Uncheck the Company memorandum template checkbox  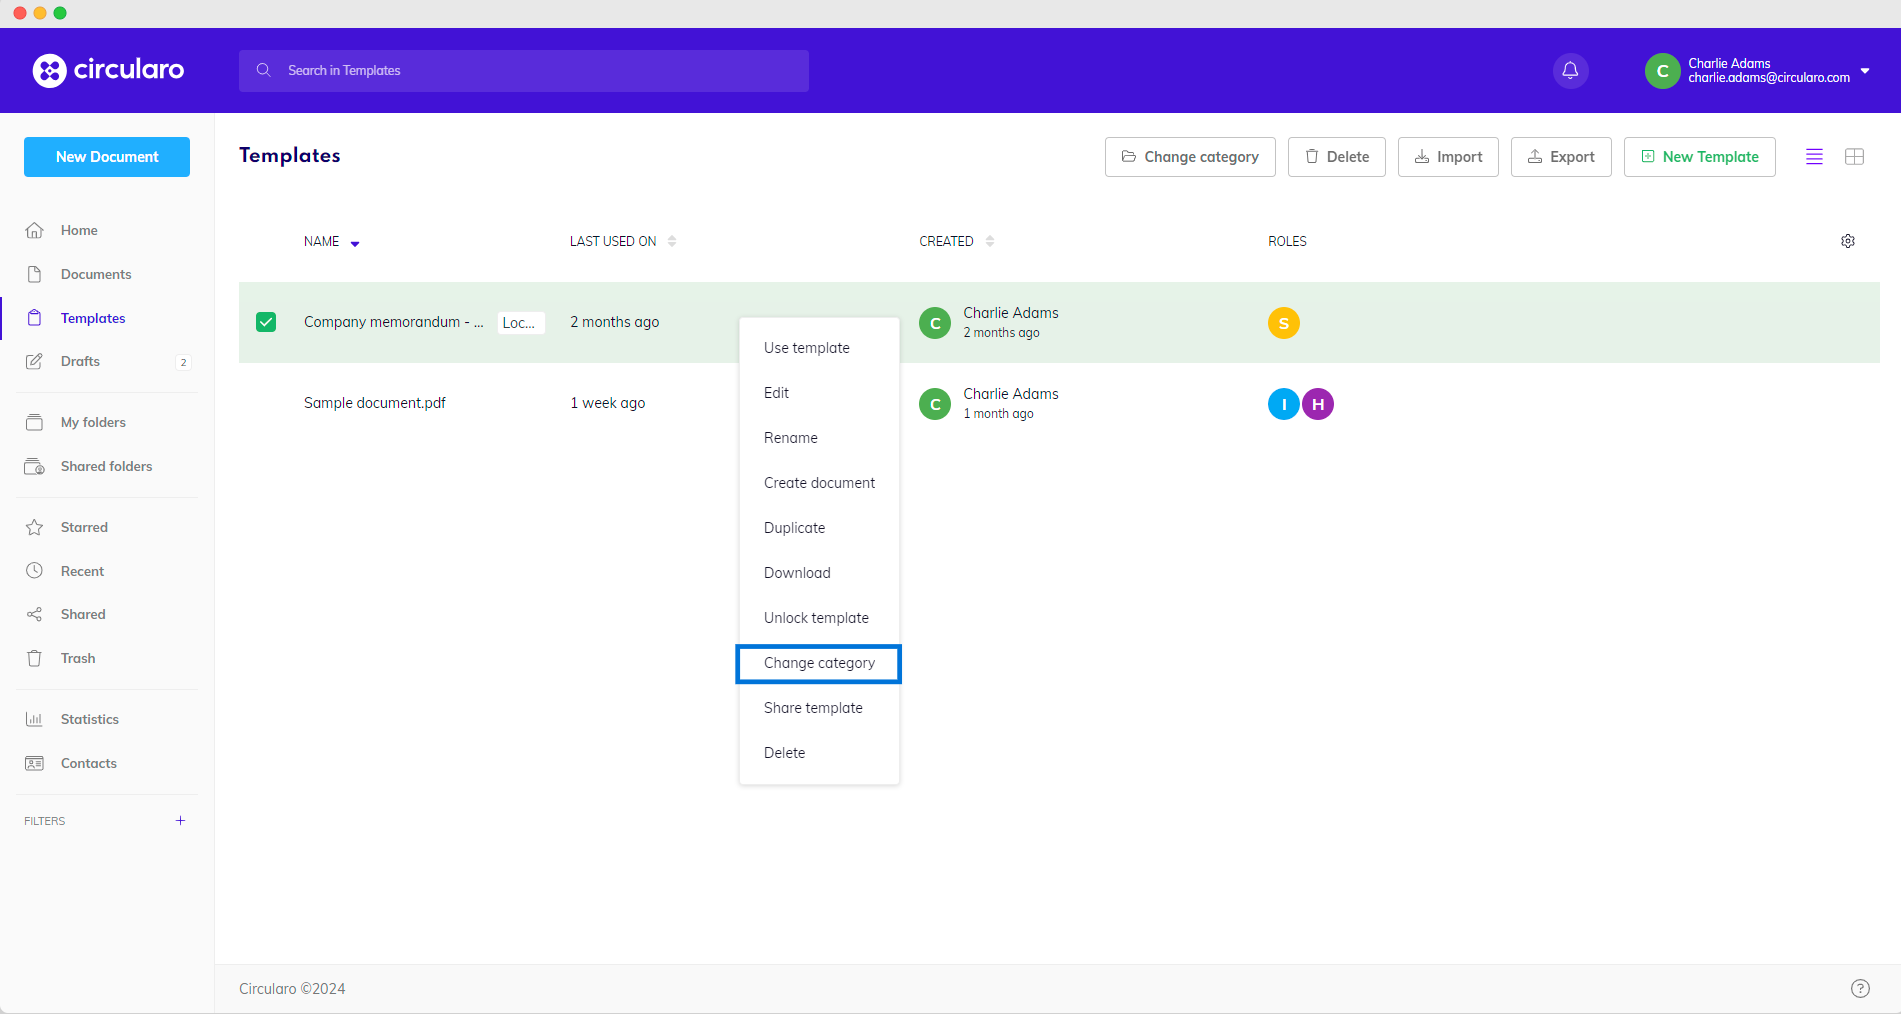point(266,322)
